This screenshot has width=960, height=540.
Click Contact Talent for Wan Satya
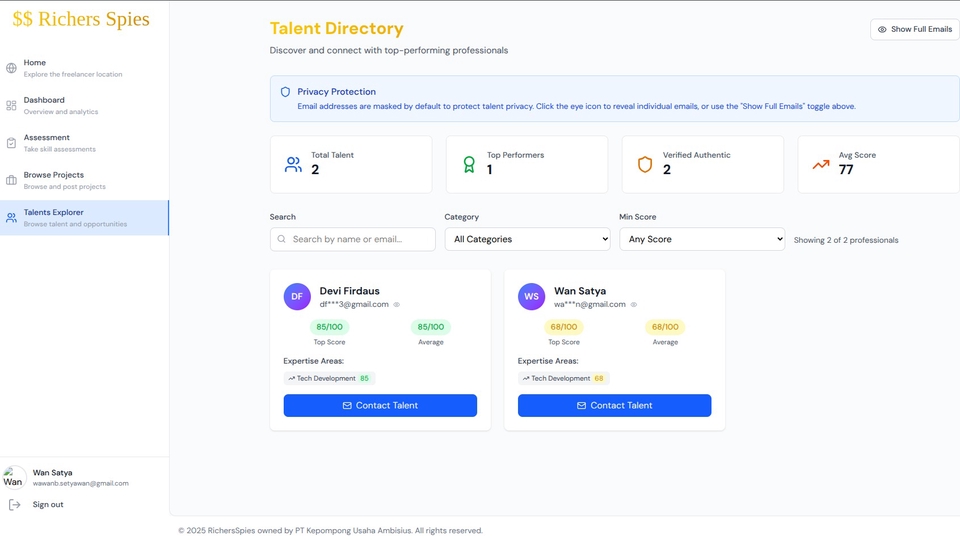click(614, 405)
